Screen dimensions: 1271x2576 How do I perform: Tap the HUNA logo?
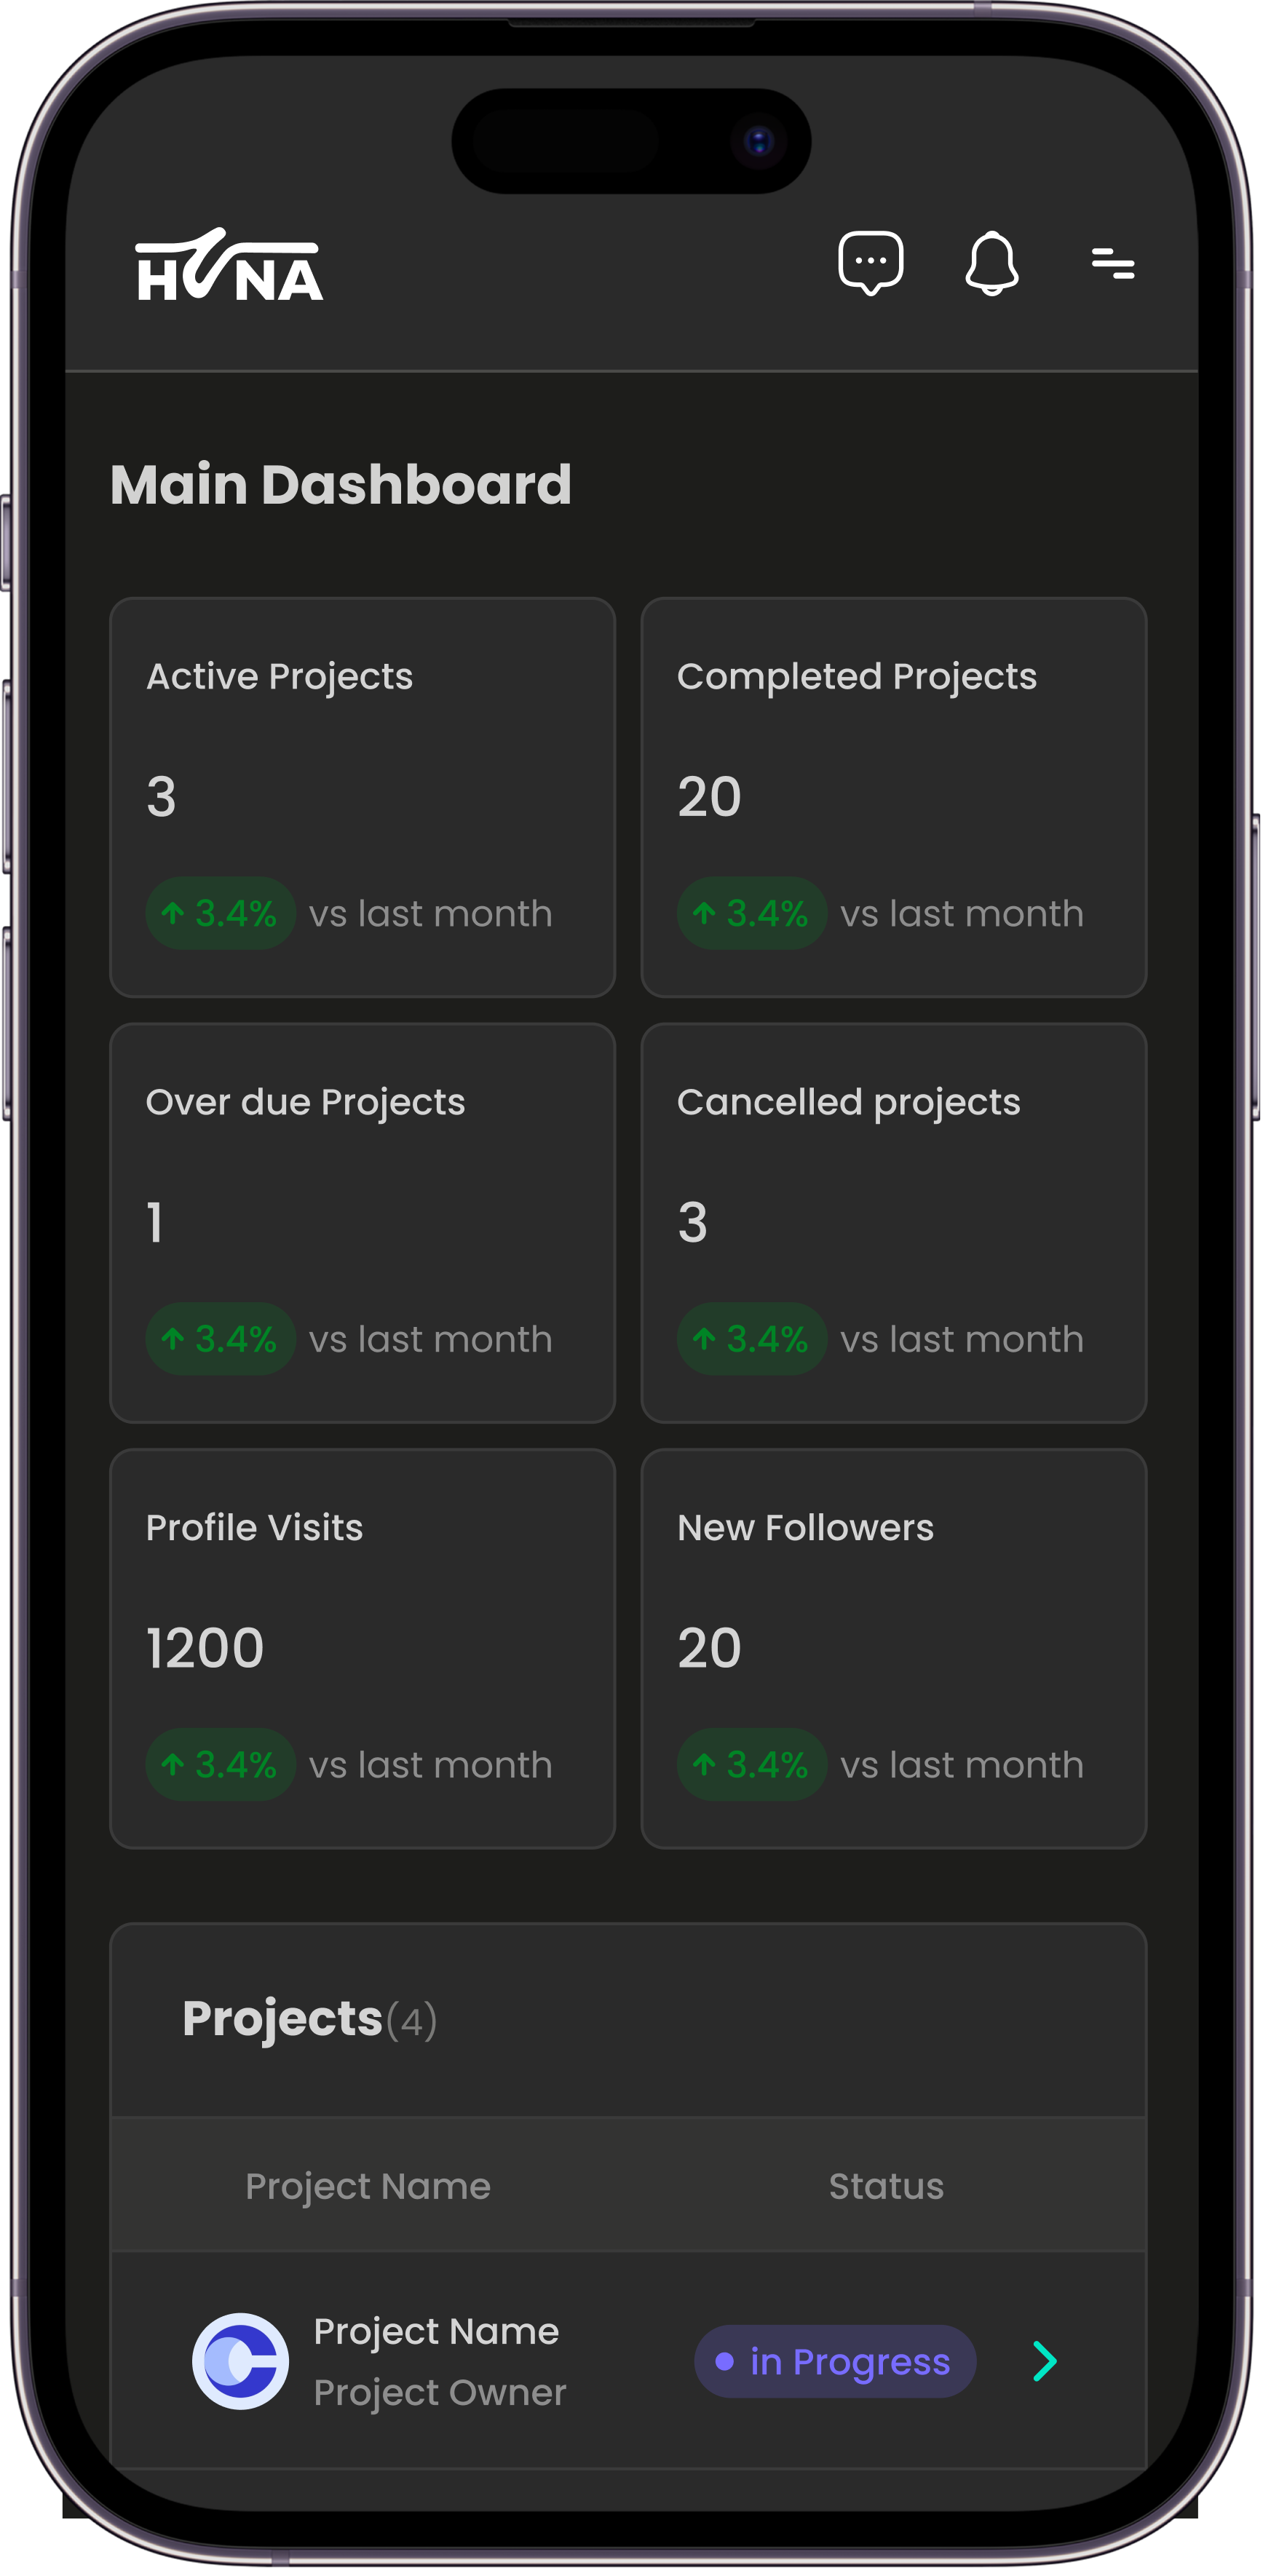(x=230, y=266)
